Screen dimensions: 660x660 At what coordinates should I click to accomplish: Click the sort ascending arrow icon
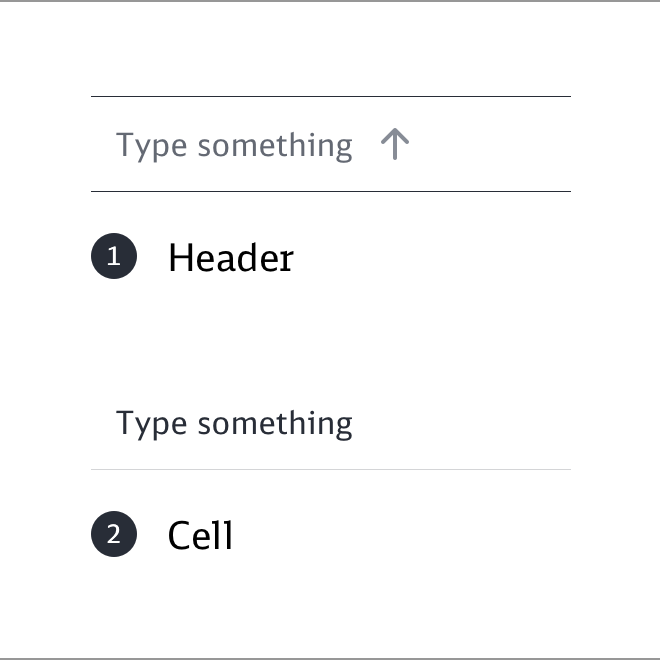pos(395,145)
